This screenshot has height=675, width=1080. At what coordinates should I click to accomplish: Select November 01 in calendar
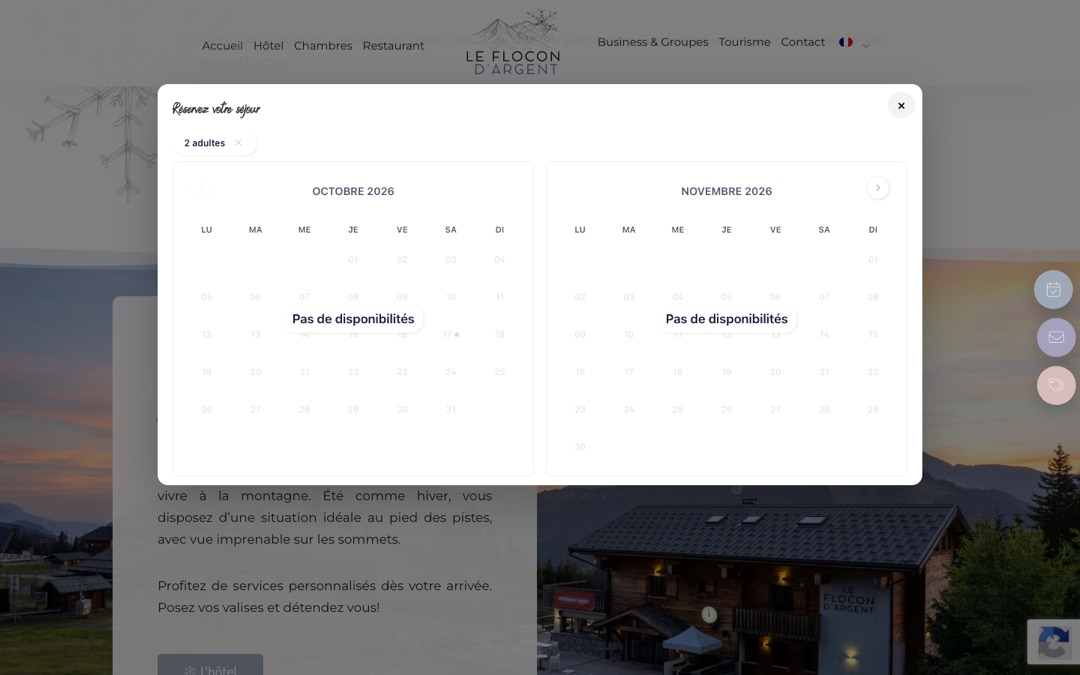pyautogui.click(x=873, y=260)
